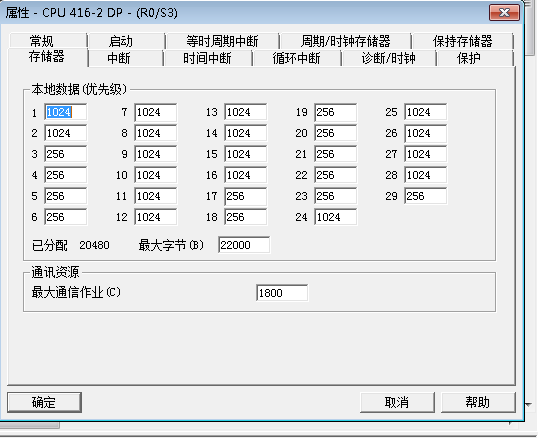Click priority 6 local data field
This screenshot has height=438, width=538.
[66, 217]
